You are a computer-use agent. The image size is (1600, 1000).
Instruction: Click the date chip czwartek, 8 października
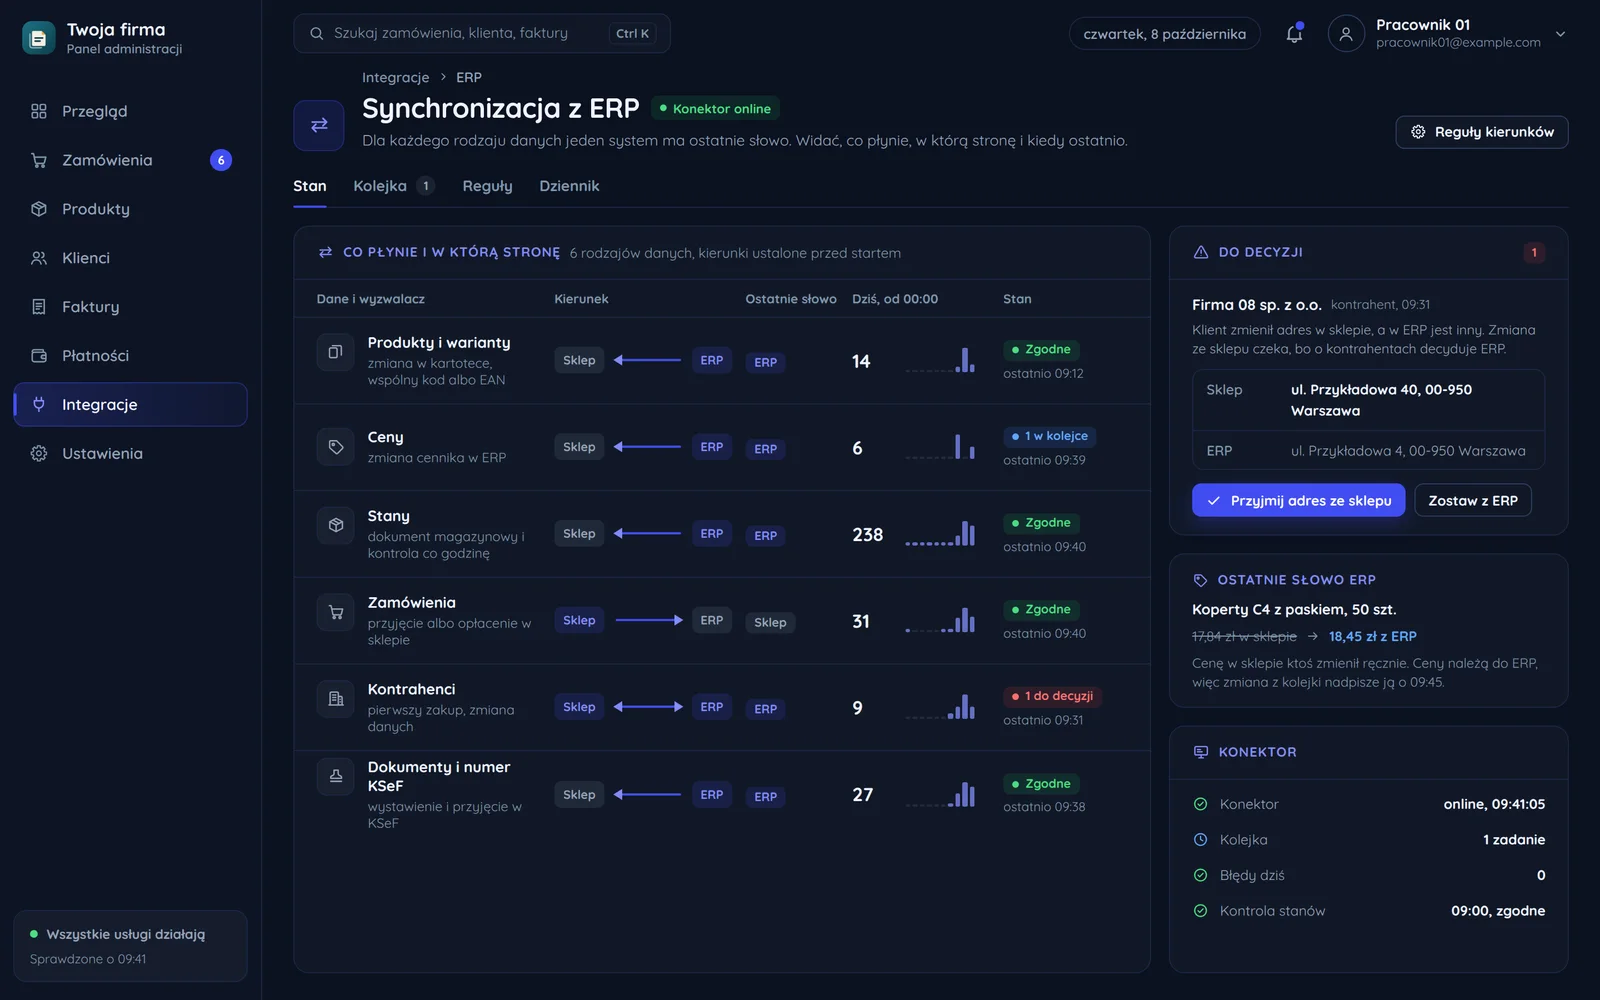pos(1165,34)
